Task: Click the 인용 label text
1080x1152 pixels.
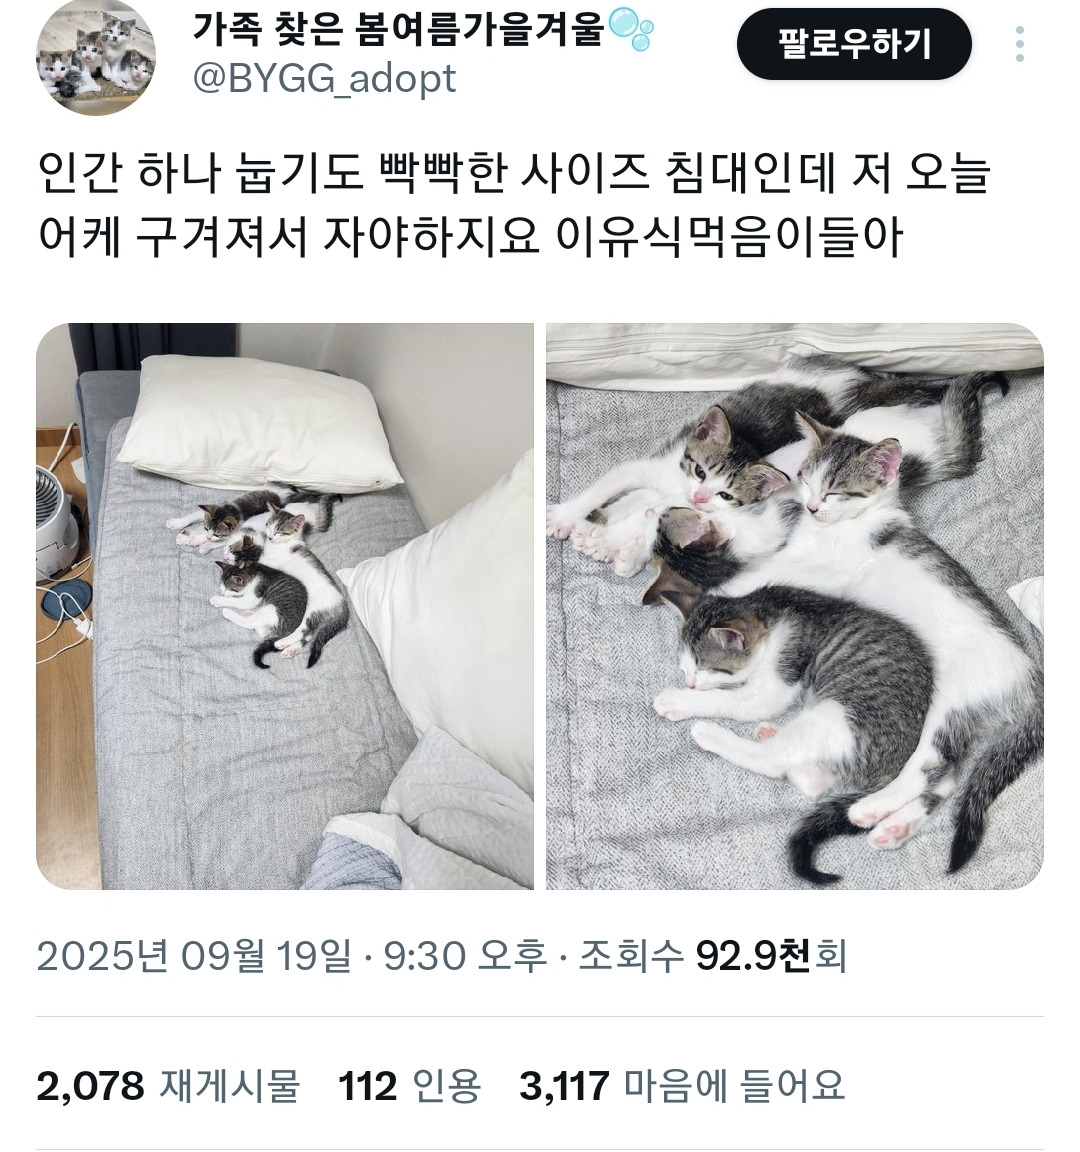Action: [447, 1085]
